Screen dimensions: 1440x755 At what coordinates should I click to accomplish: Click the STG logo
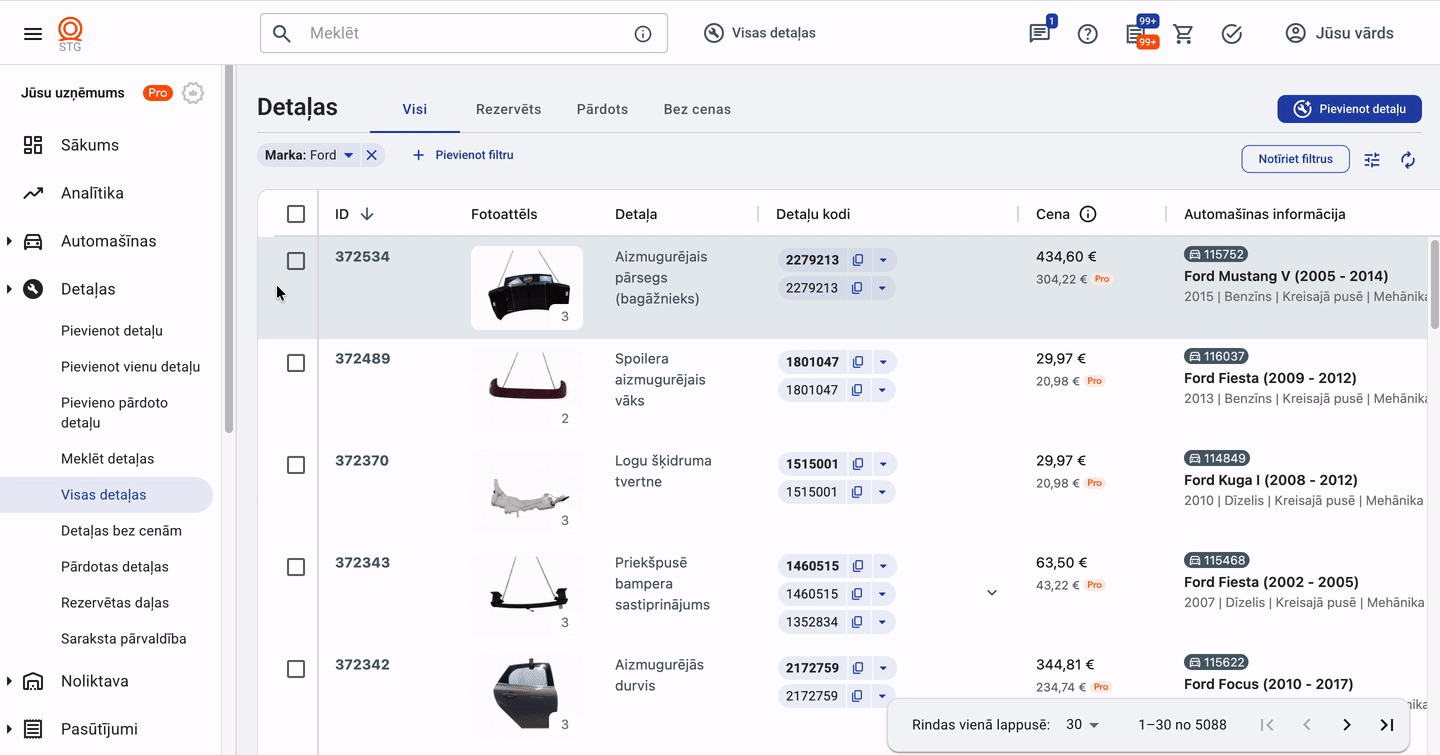click(70, 34)
